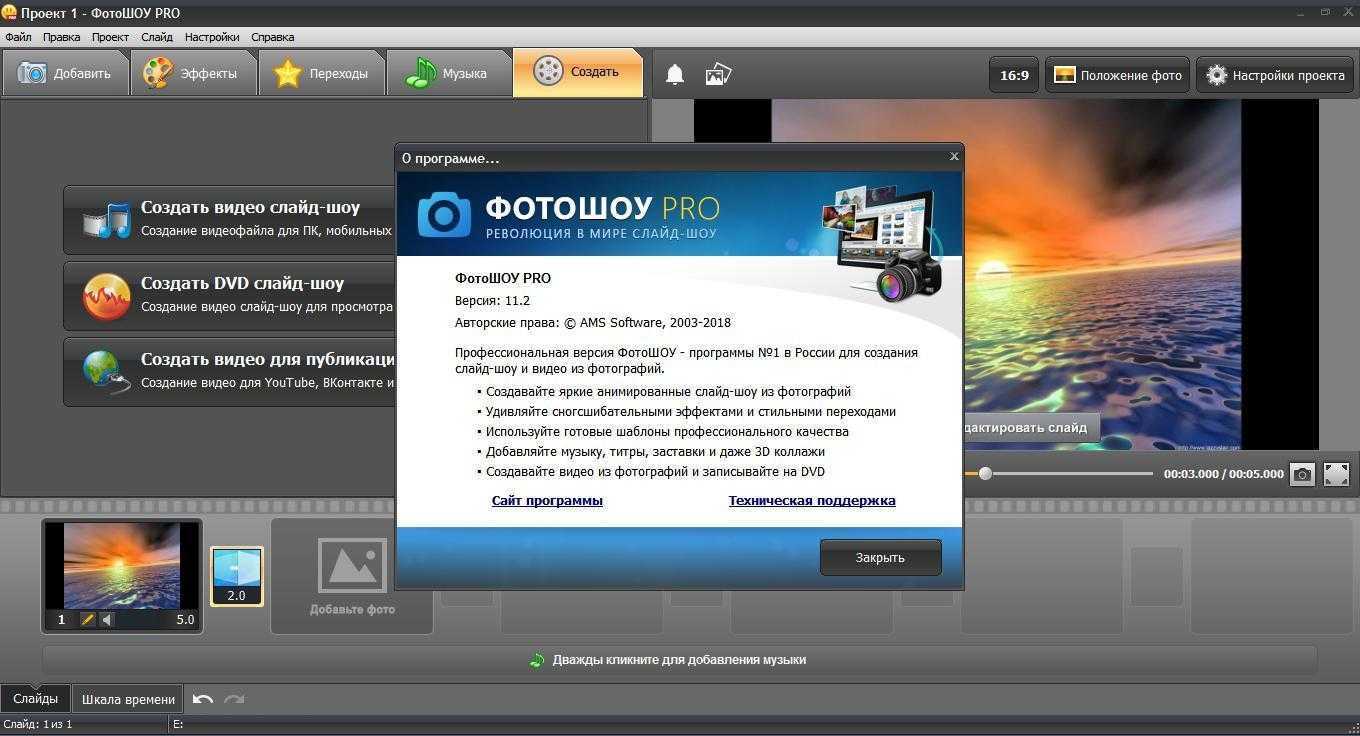Open the Сайт программы link
Image resolution: width=1360 pixels, height=736 pixels.
[x=547, y=500]
